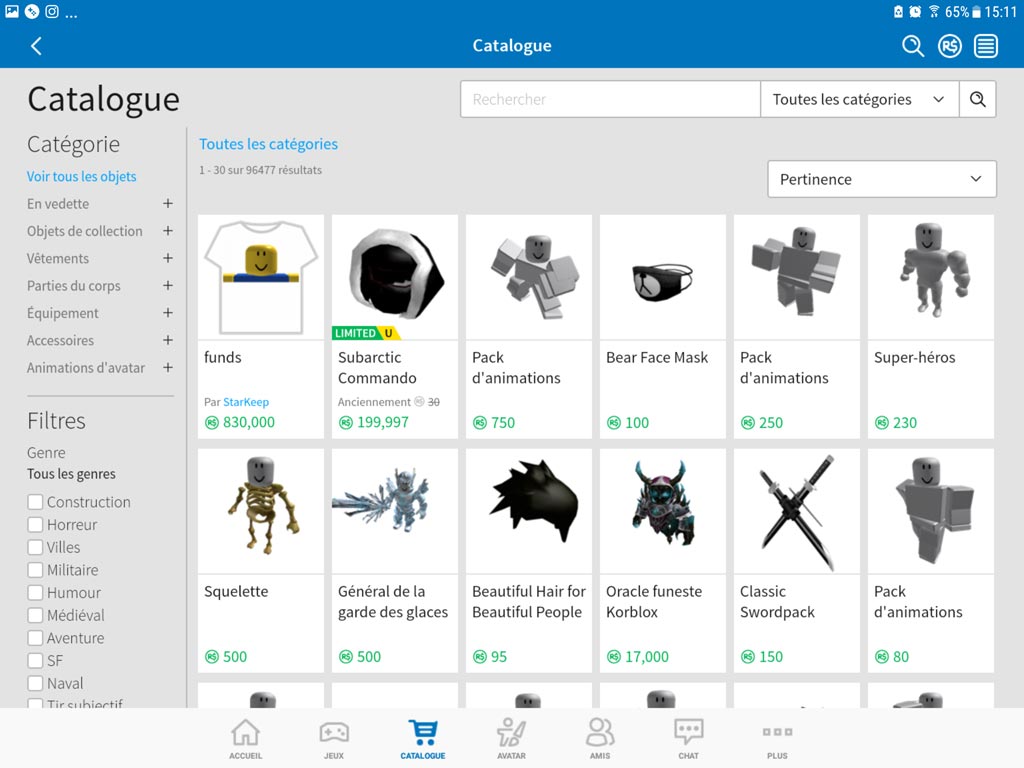Open the Subarctic Commando hood thumbnail

(394, 277)
